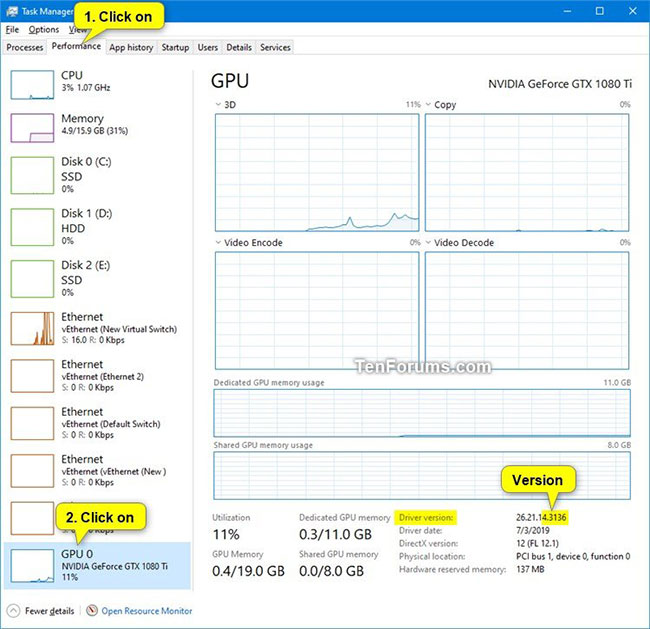Click hardware reserved memory value 137 MB

(530, 569)
